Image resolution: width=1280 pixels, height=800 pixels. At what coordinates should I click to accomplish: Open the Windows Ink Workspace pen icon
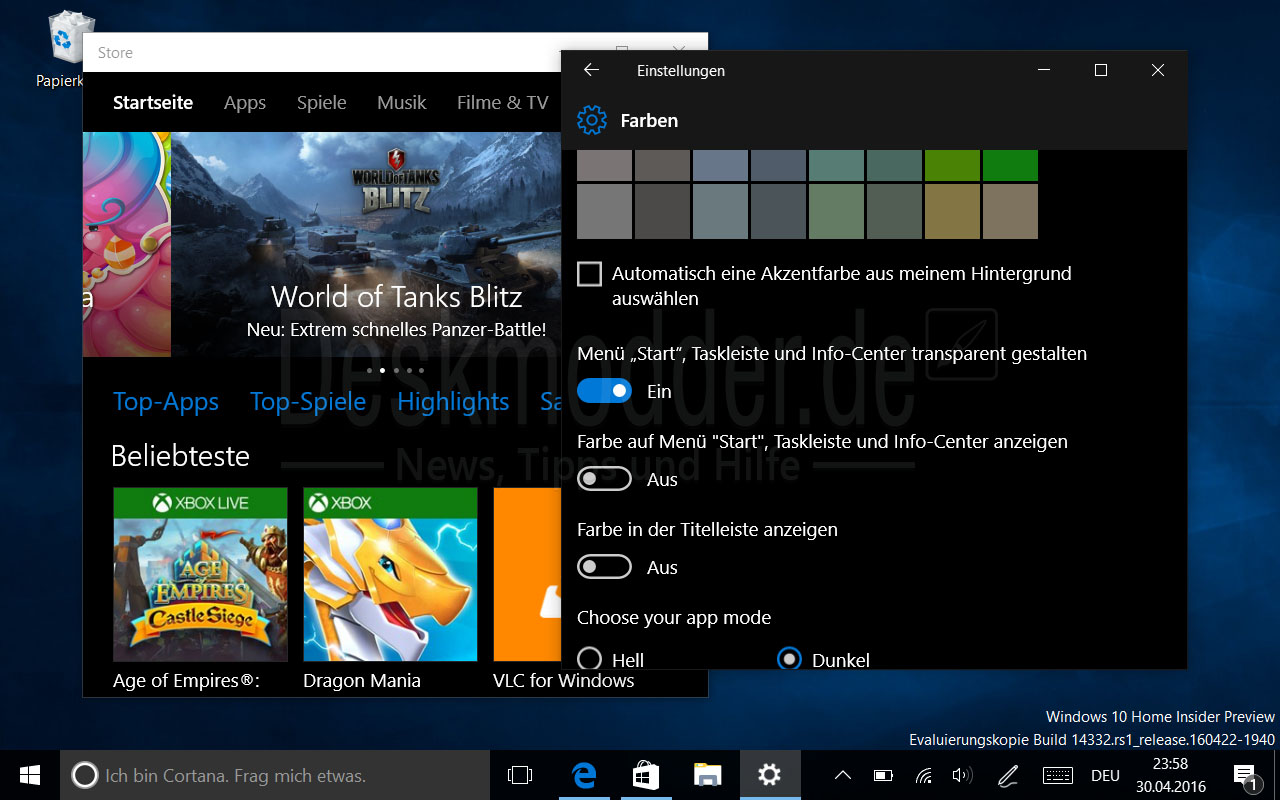[x=1008, y=775]
